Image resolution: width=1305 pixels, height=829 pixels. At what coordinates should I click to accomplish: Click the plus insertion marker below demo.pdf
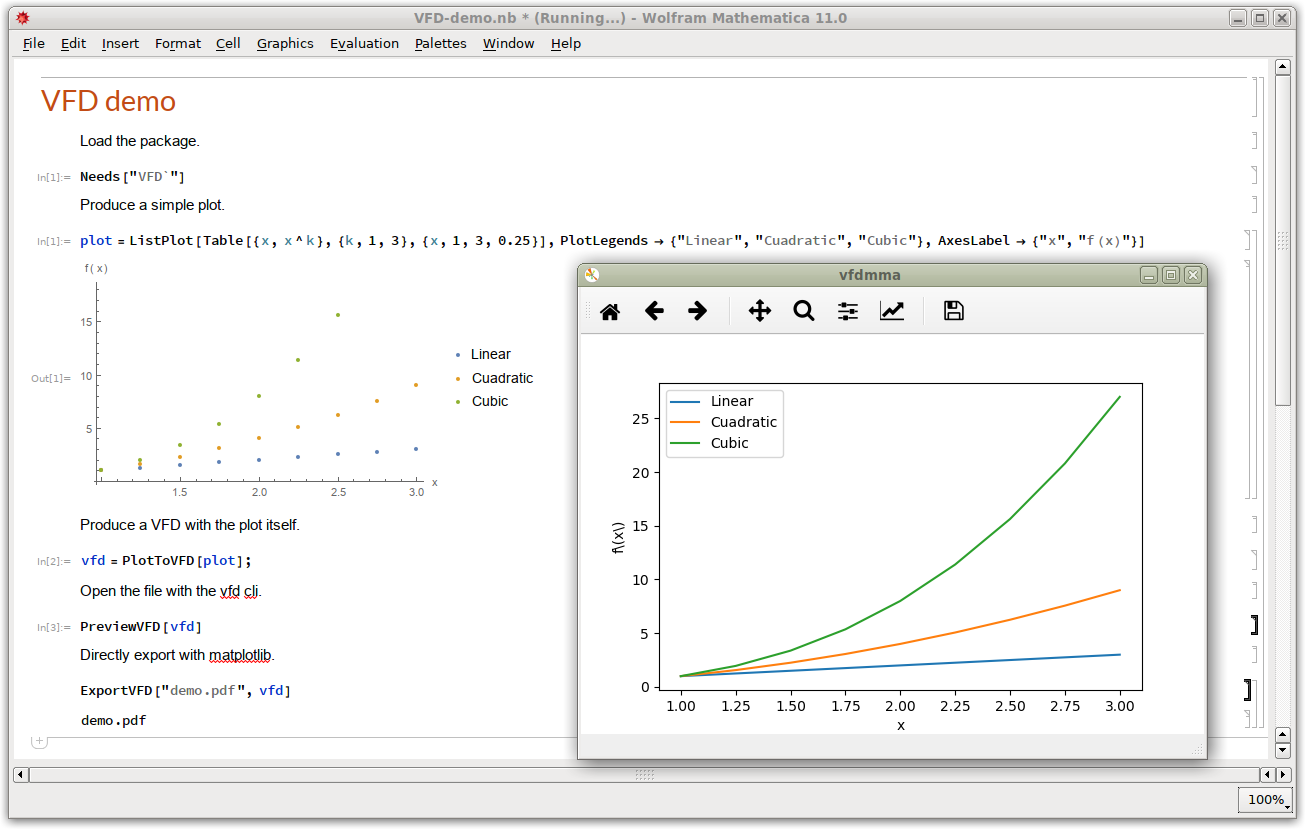click(x=39, y=741)
